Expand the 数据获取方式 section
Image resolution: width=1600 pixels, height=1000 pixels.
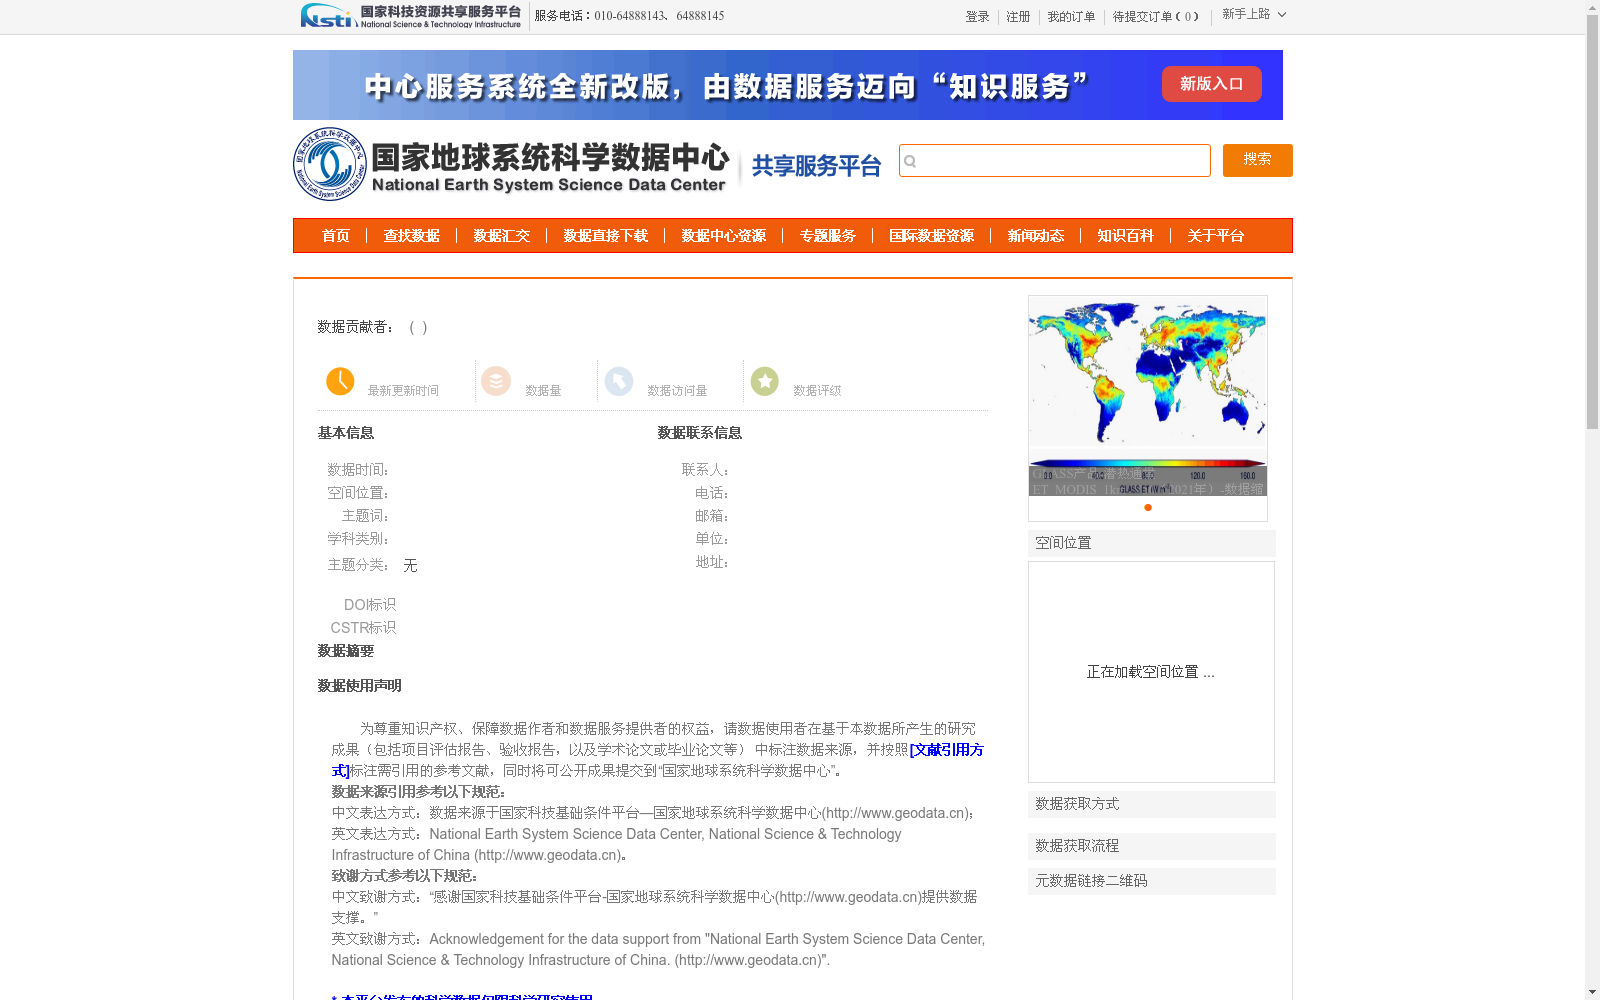pos(1152,804)
